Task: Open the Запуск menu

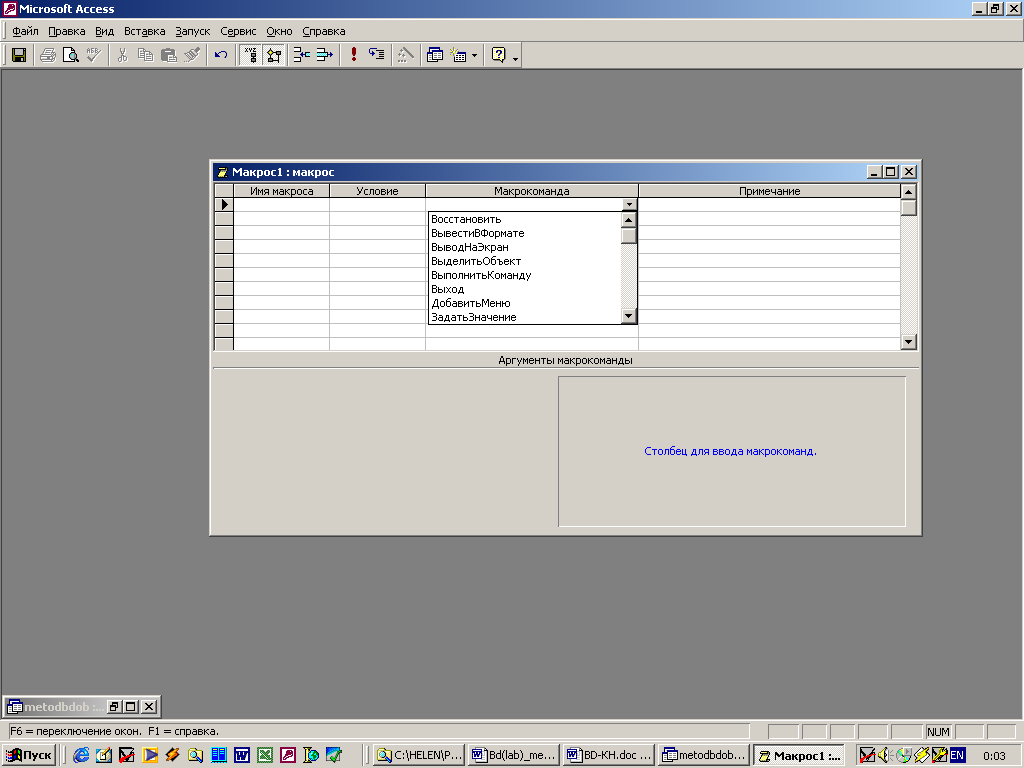Action: pyautogui.click(x=193, y=31)
